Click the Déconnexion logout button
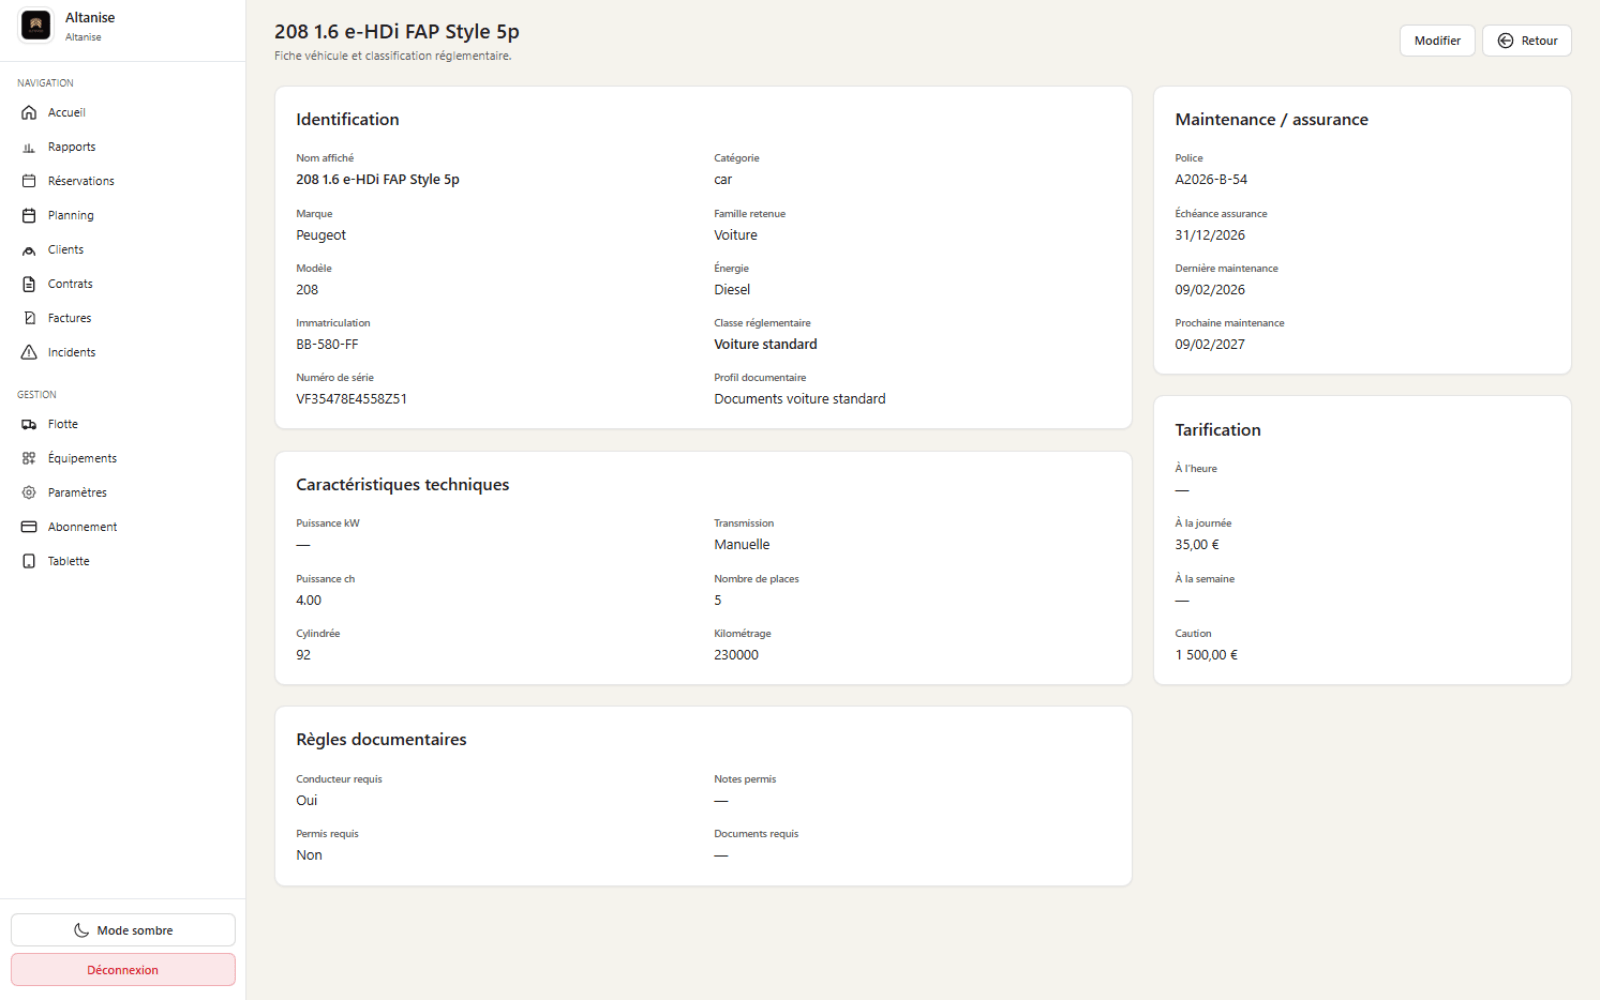 [123, 970]
